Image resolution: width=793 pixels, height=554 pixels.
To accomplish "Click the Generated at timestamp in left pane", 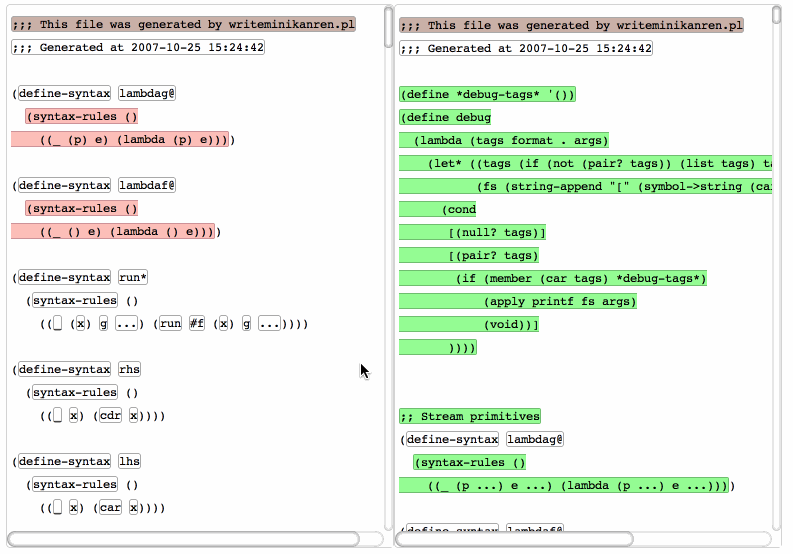I will click(138, 47).
